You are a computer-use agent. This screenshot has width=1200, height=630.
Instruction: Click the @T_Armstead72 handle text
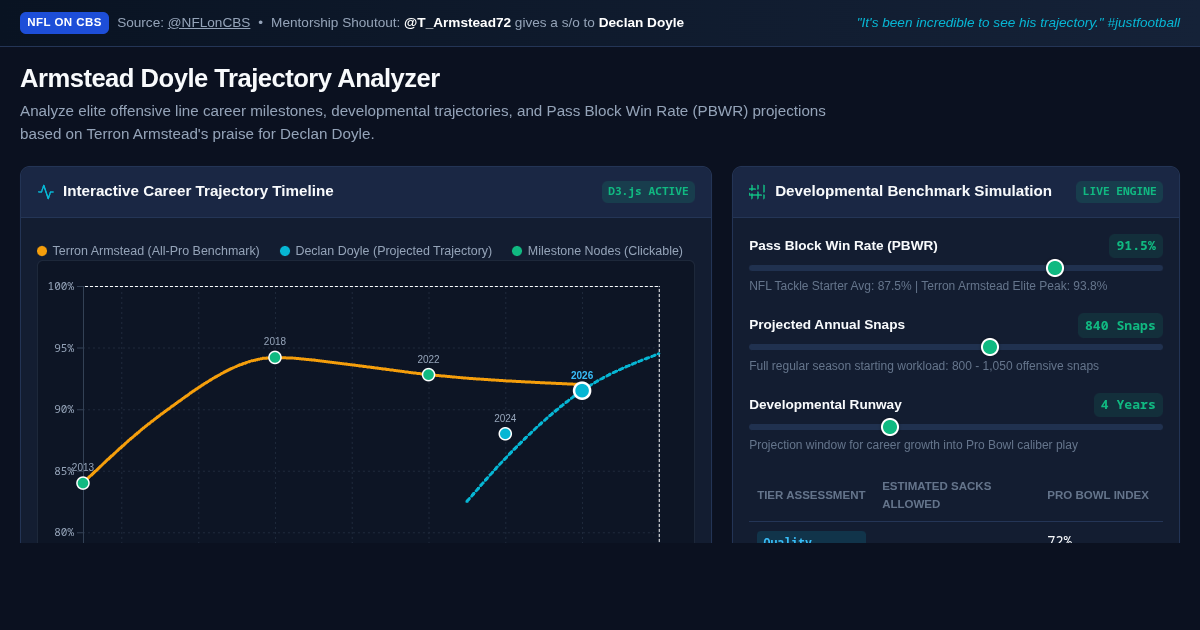457,23
